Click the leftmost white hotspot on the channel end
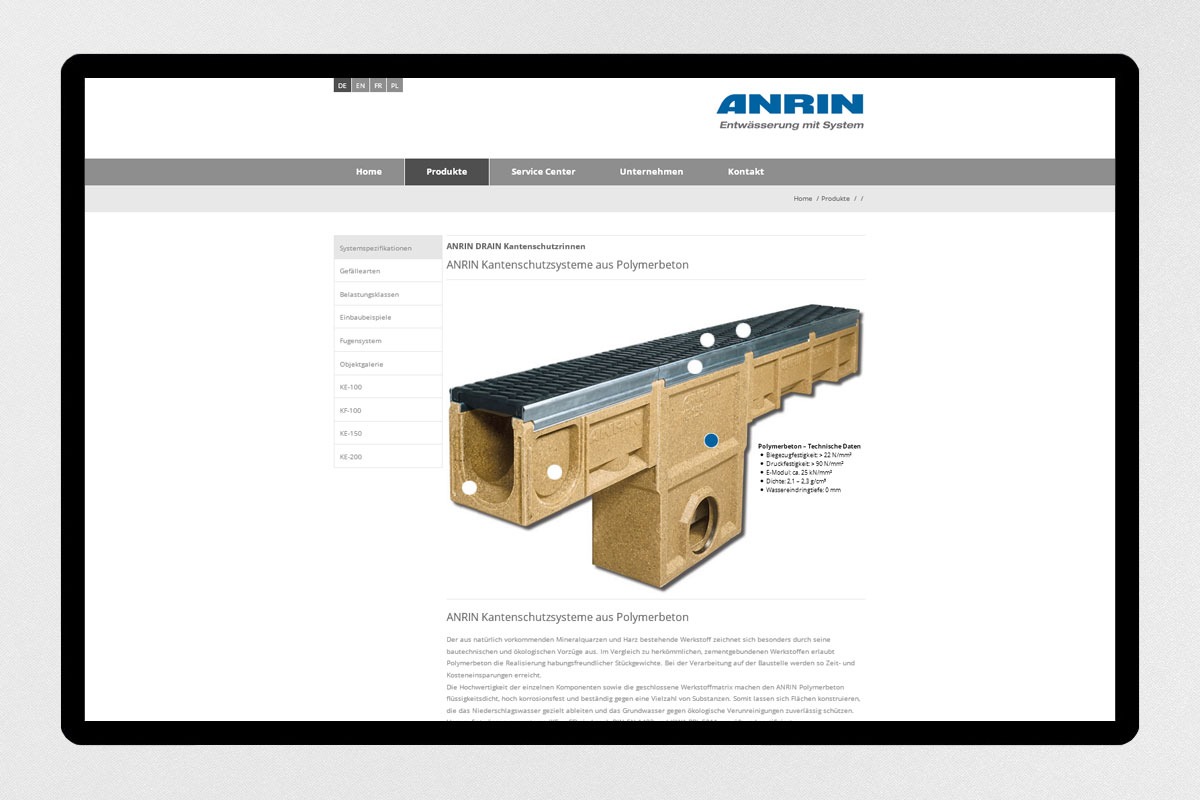Image resolution: width=1200 pixels, height=800 pixels. click(469, 488)
